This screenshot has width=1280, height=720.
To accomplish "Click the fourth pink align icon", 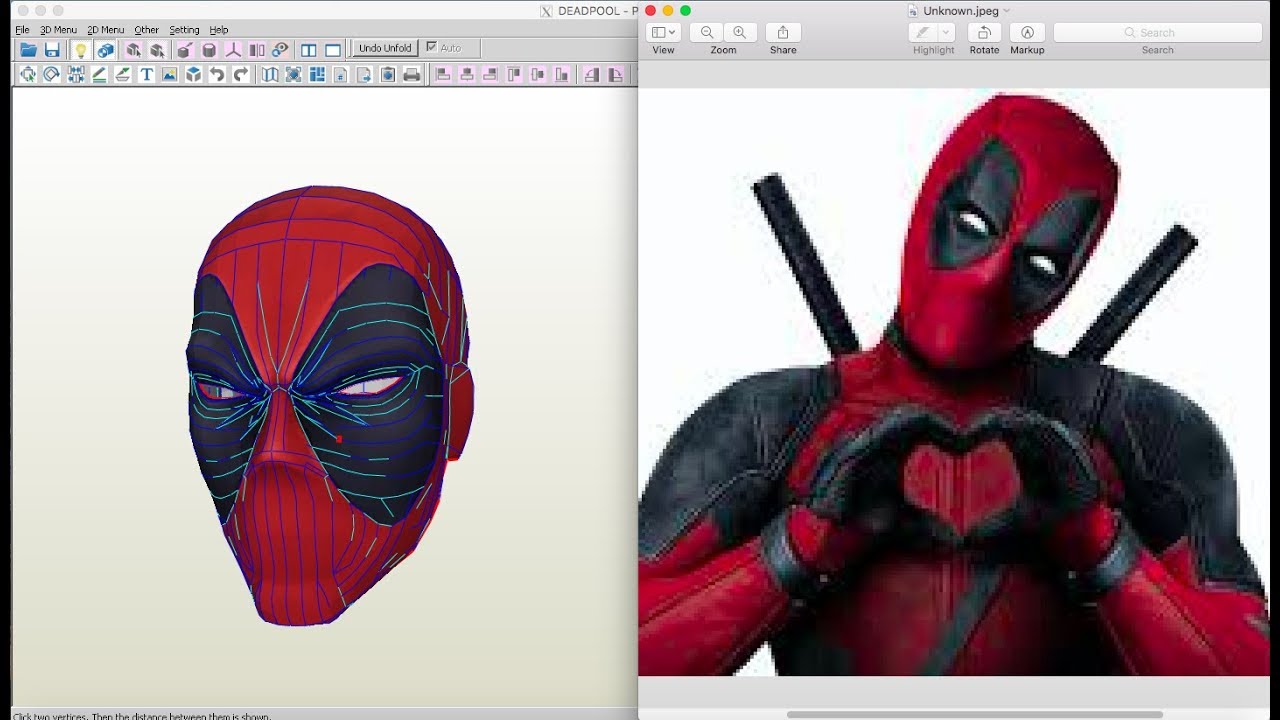I will click(x=514, y=74).
